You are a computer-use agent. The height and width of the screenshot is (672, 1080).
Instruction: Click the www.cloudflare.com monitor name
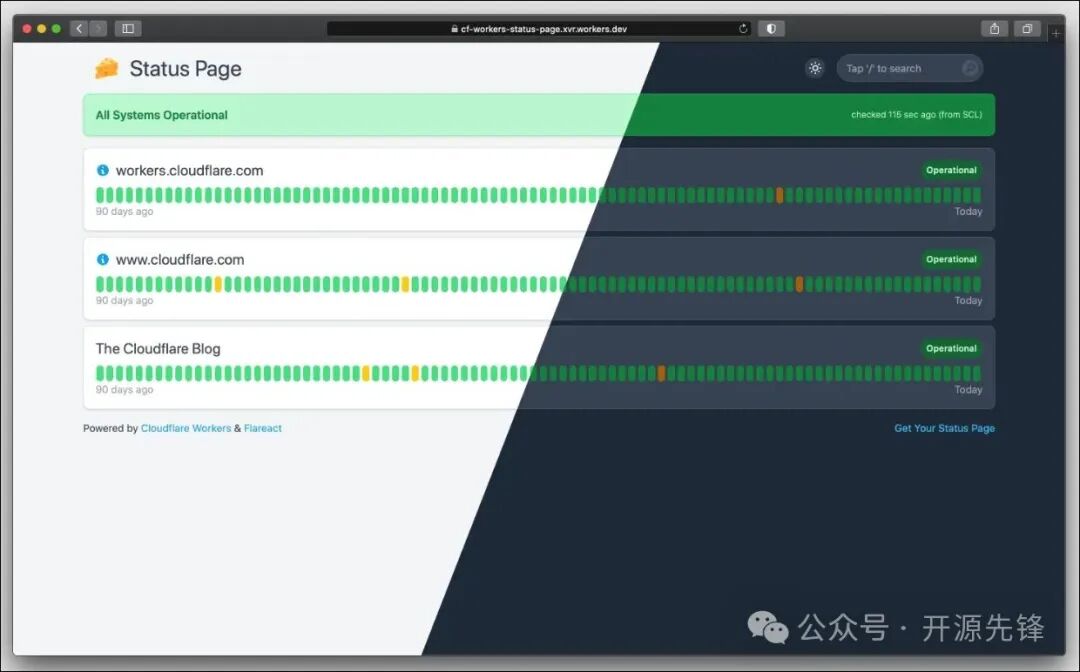180,260
